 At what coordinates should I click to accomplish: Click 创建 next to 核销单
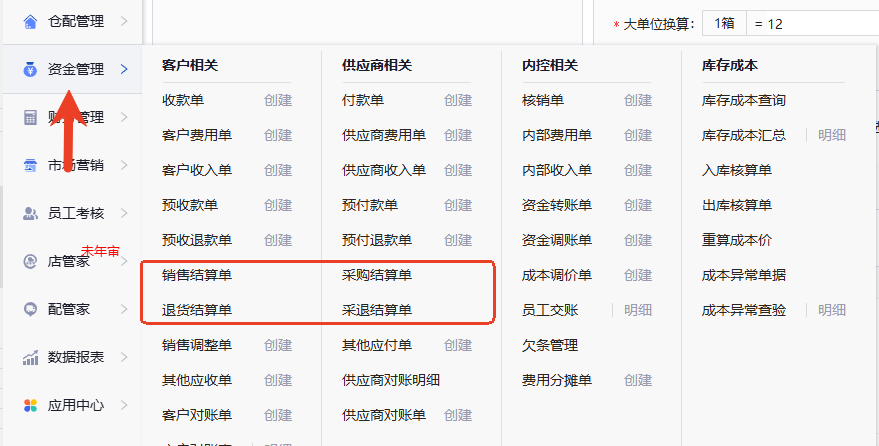tap(638, 100)
